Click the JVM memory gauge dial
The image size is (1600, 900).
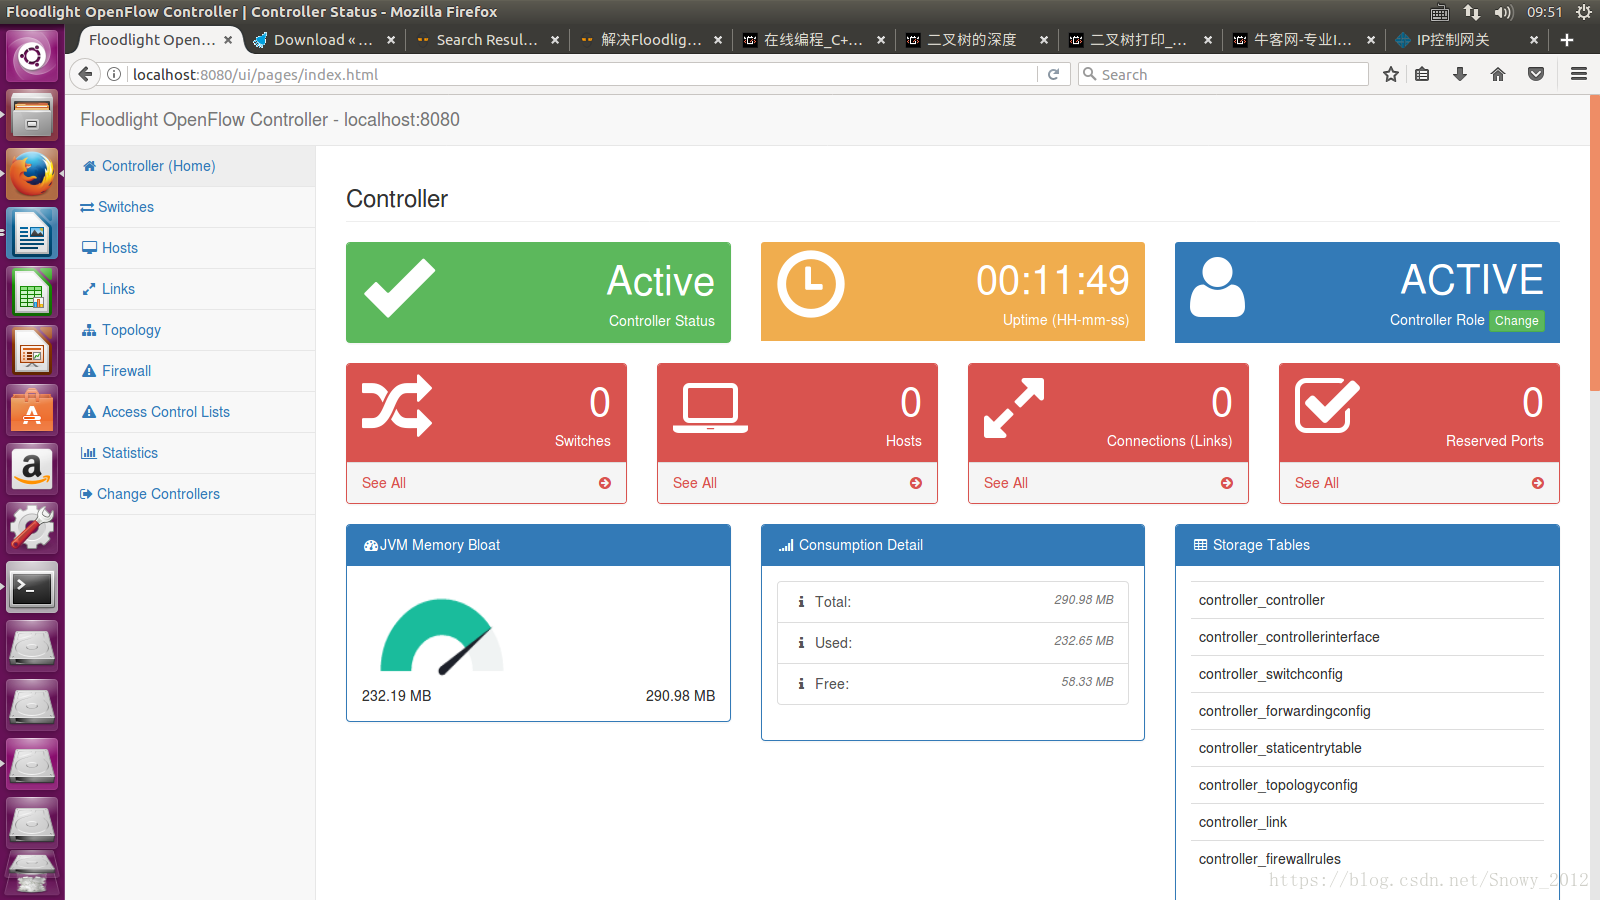click(441, 635)
